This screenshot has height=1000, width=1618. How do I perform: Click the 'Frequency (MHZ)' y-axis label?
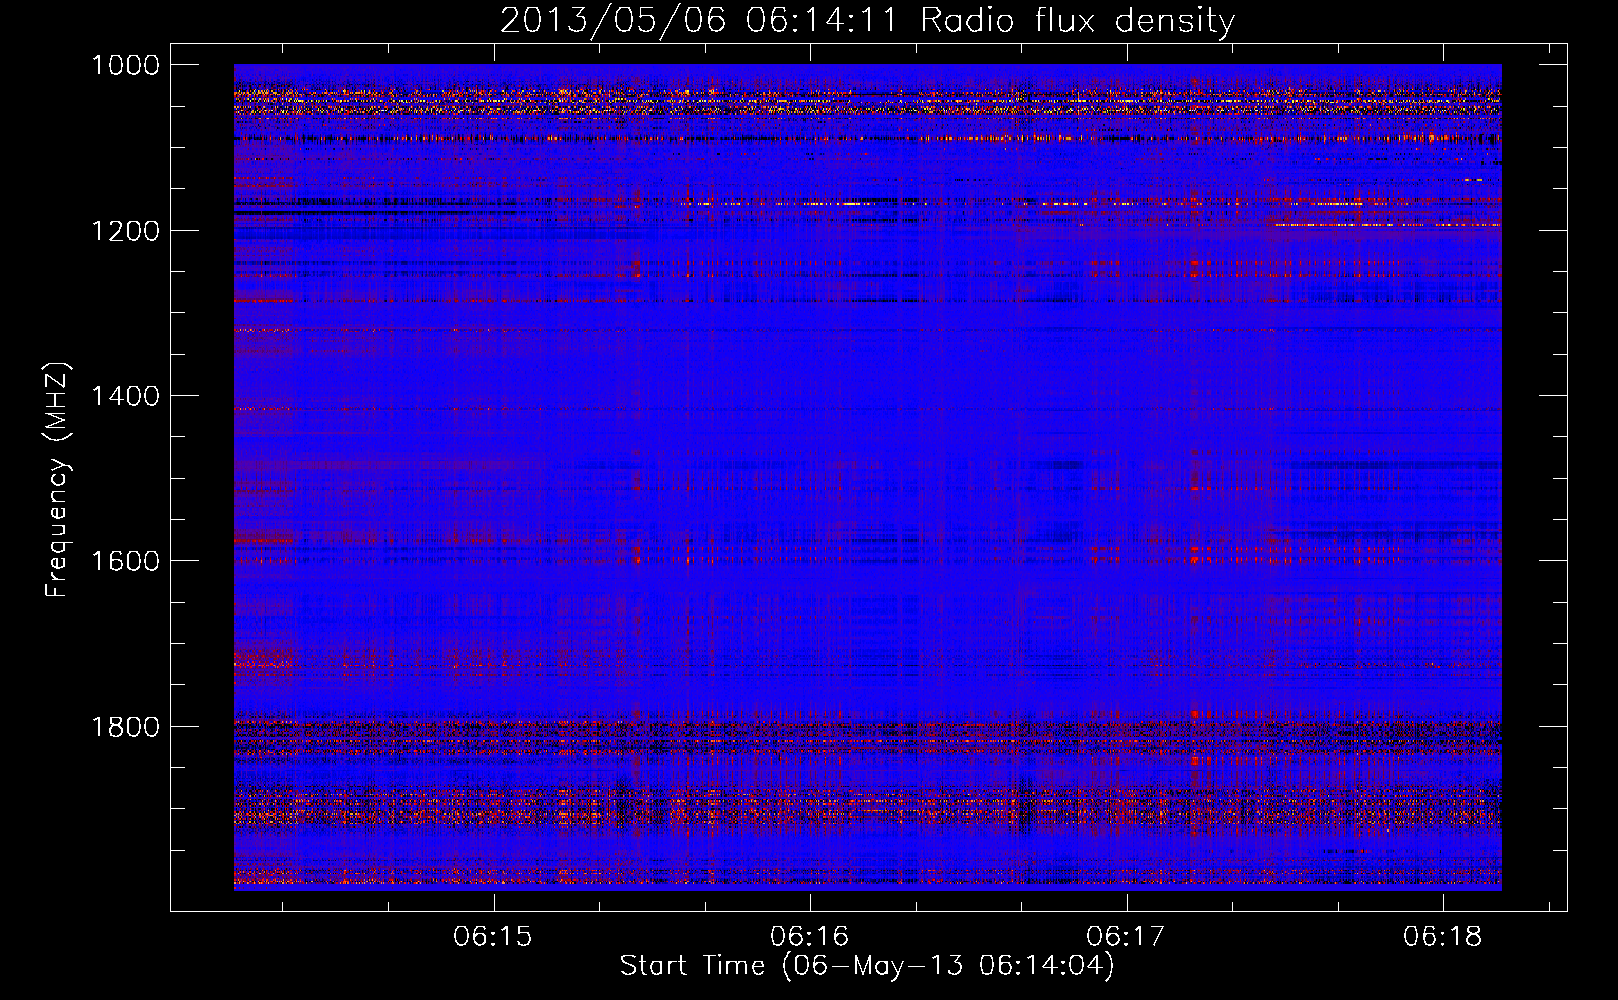[x=57, y=480]
